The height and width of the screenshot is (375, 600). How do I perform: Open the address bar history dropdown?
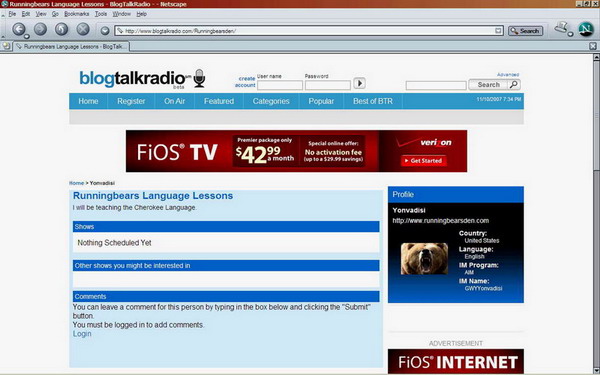click(498, 31)
